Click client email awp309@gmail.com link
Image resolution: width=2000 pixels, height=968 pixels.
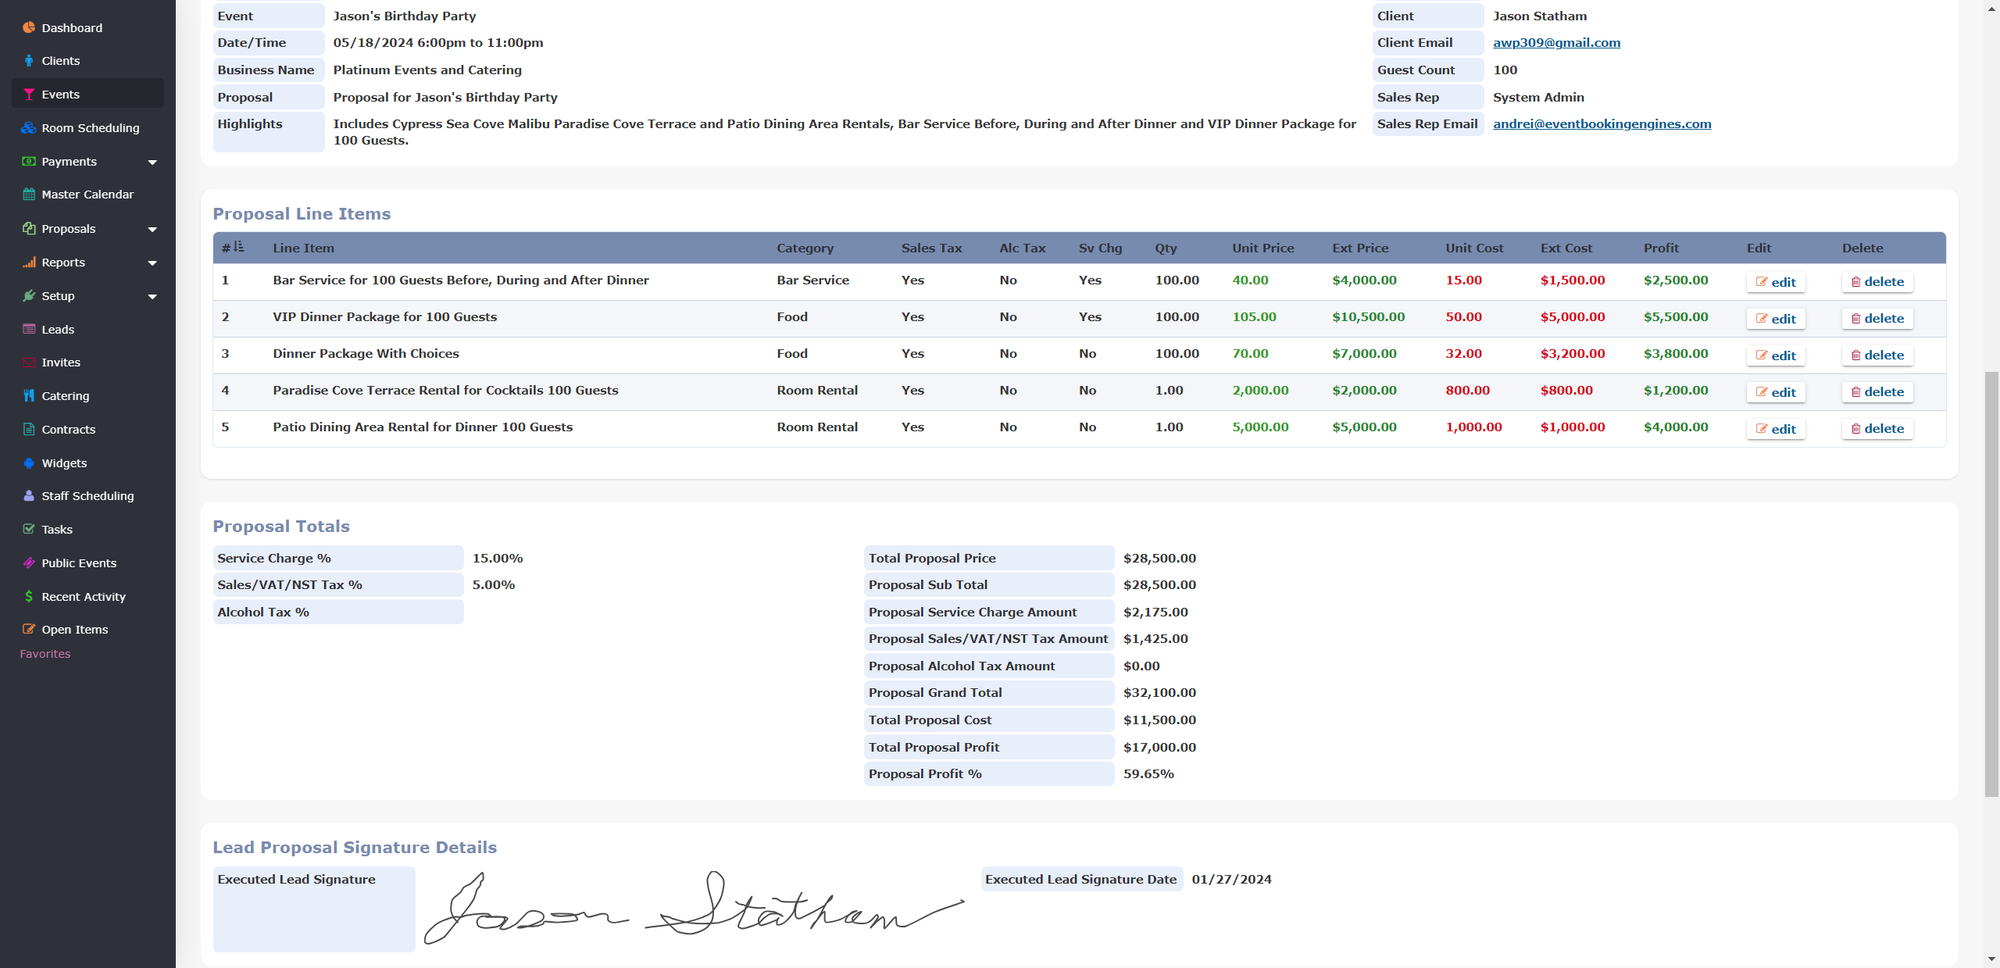1556,43
